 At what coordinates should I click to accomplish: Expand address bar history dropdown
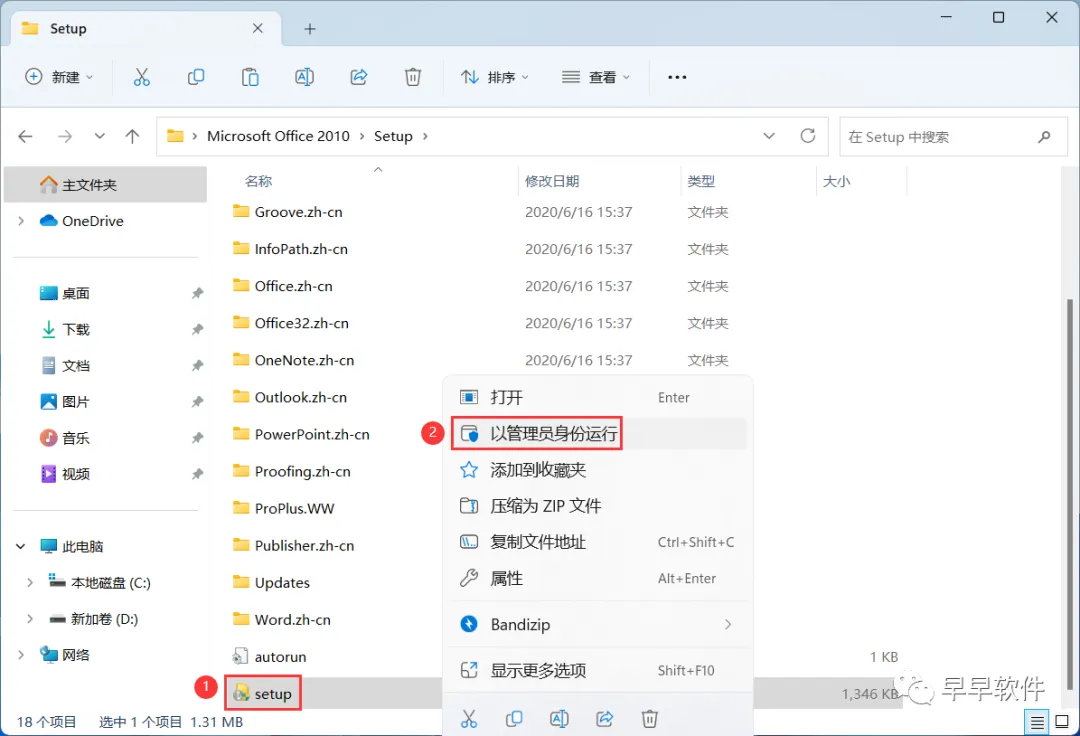point(769,136)
